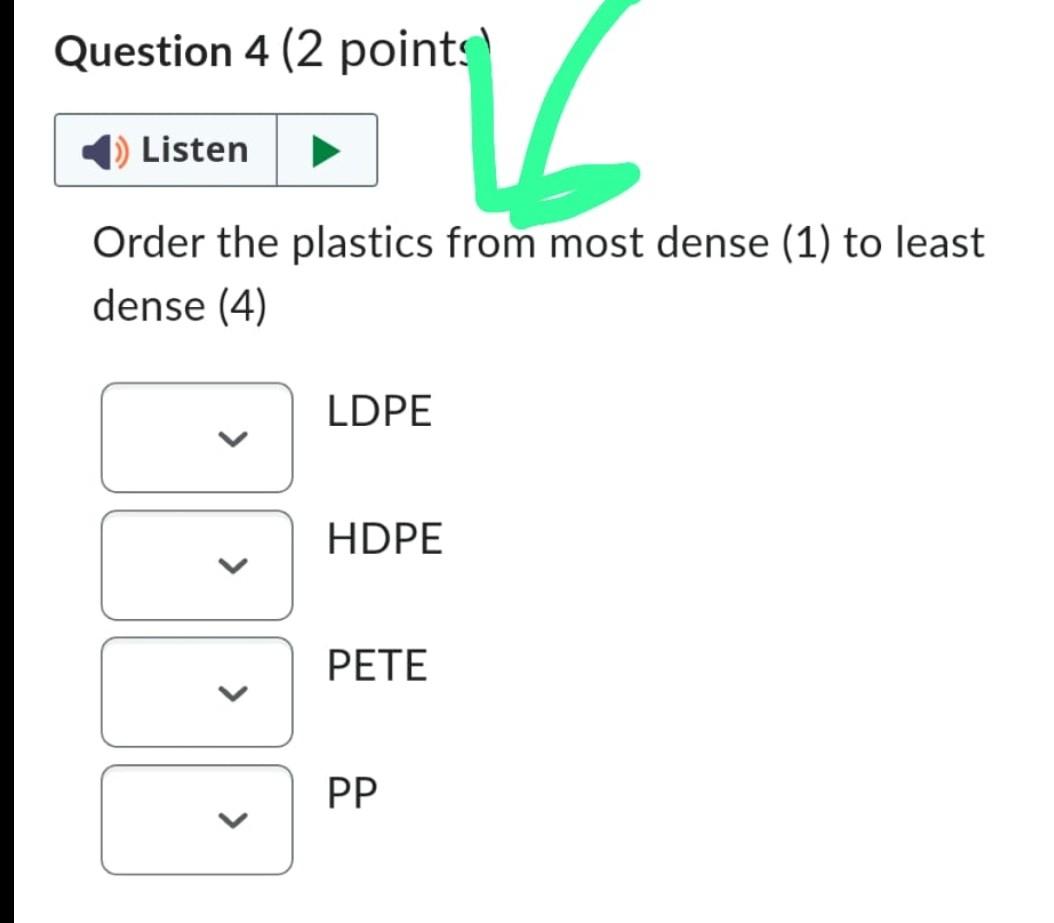Screen dimensions: 1054x923
Task: Open the ranking dropdown beside LDPE
Action: point(196,437)
